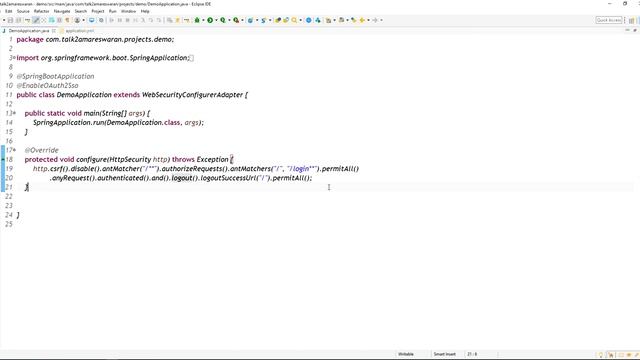Image resolution: width=640 pixels, height=360 pixels.
Task: Open the Help menu
Action: (145, 11)
